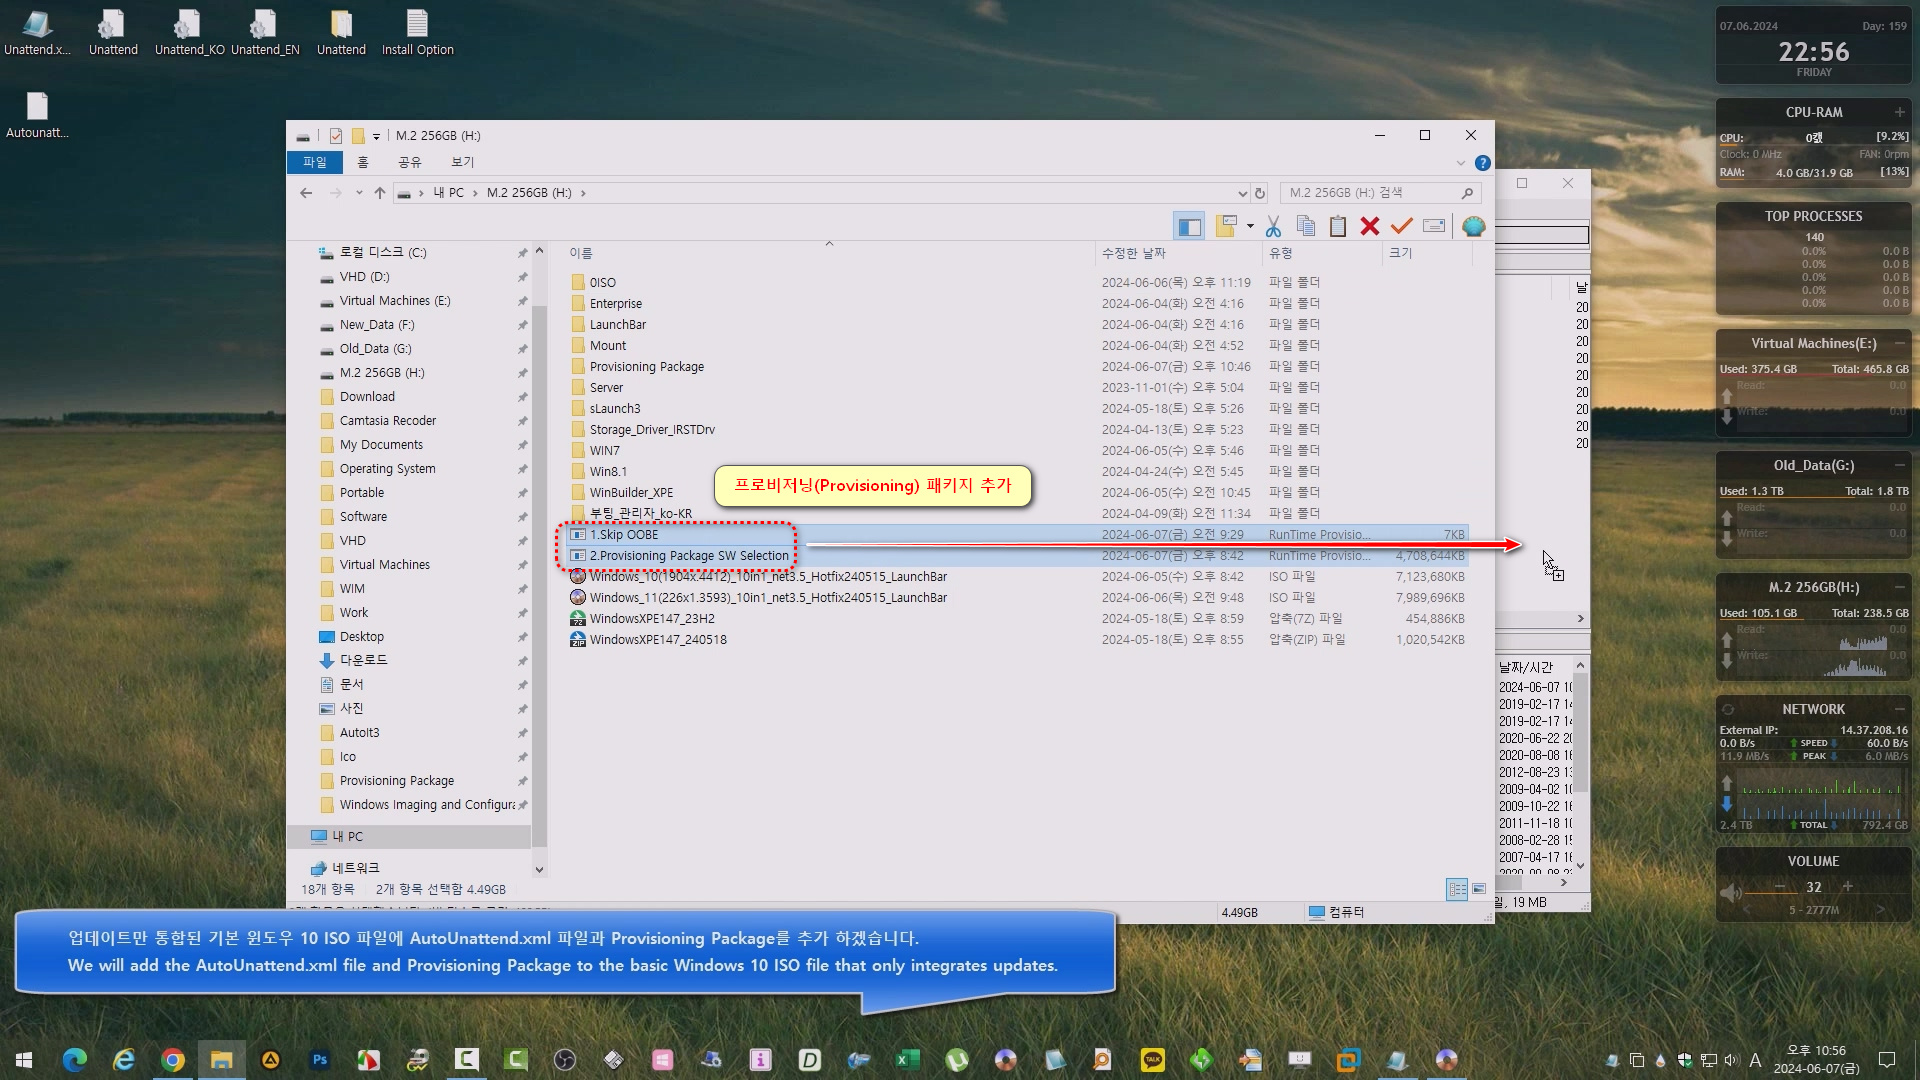This screenshot has height=1080, width=1920.
Task: Toggle mute speaker in VOLUME widget
Action: (x=1731, y=892)
